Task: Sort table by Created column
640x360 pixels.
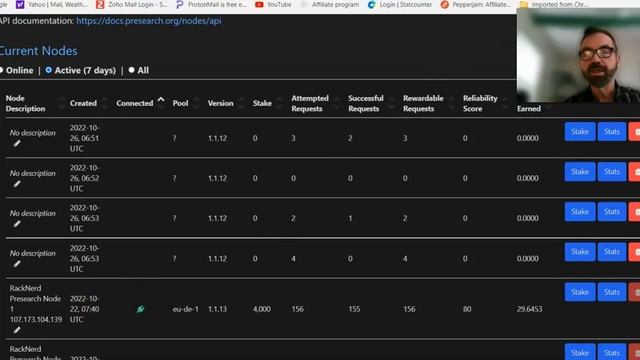Action: click(89, 103)
